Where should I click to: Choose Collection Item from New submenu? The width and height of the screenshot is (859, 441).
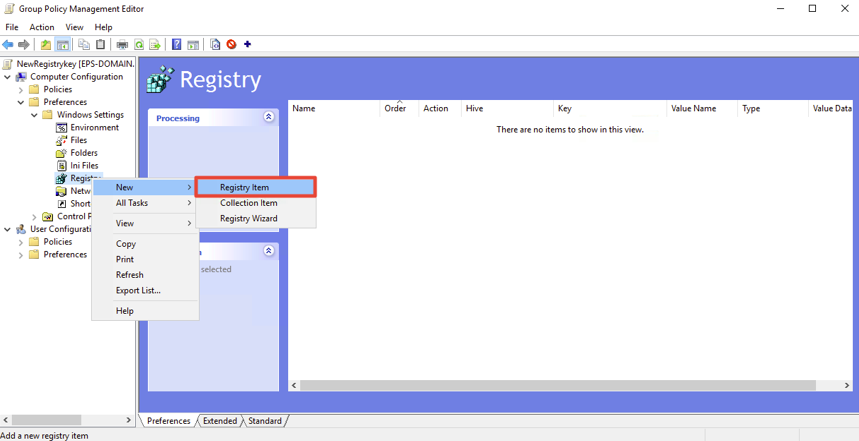[x=256, y=203]
